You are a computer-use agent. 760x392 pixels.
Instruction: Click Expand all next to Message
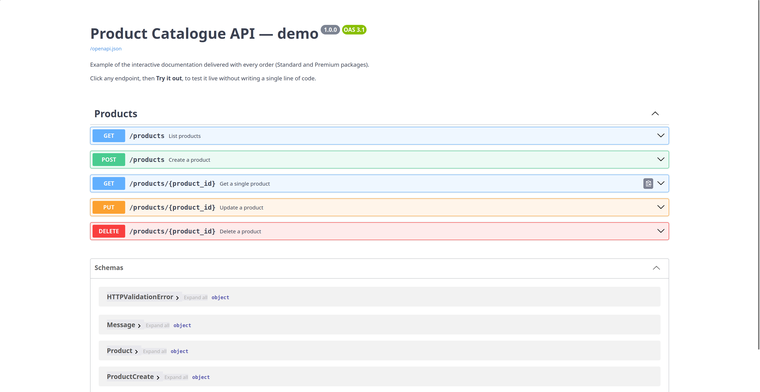[157, 326]
